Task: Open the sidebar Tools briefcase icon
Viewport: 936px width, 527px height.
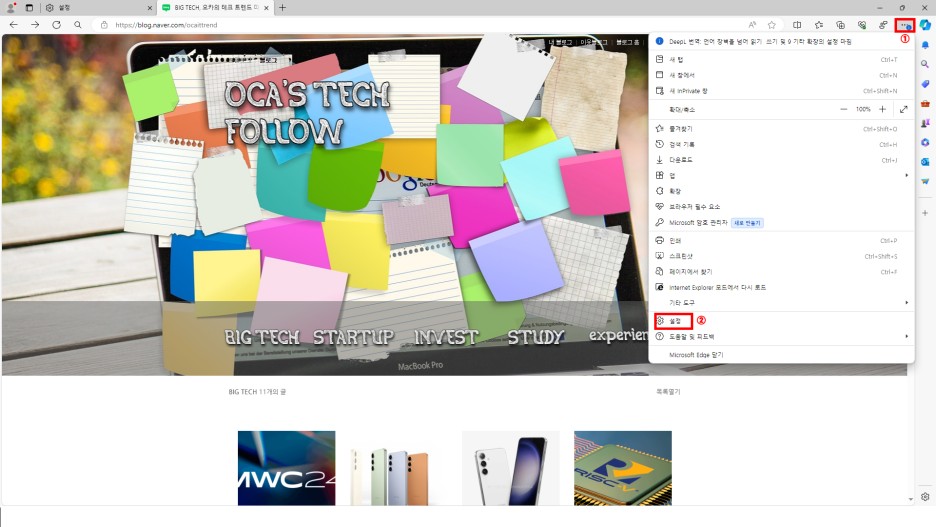Action: [x=925, y=103]
